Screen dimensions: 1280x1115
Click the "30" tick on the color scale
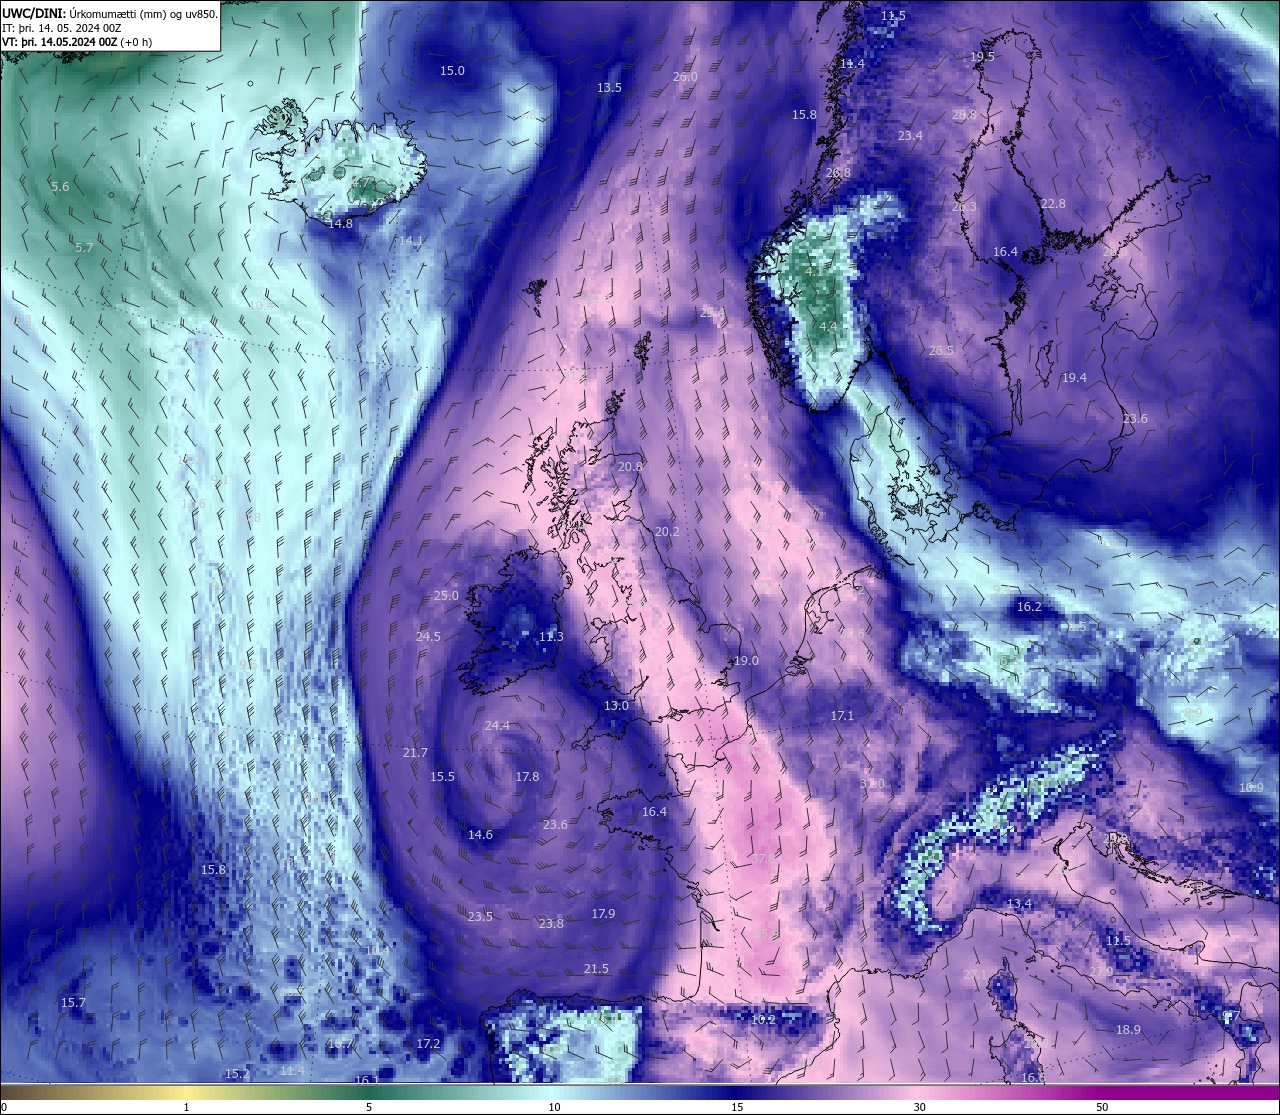pos(919,1107)
